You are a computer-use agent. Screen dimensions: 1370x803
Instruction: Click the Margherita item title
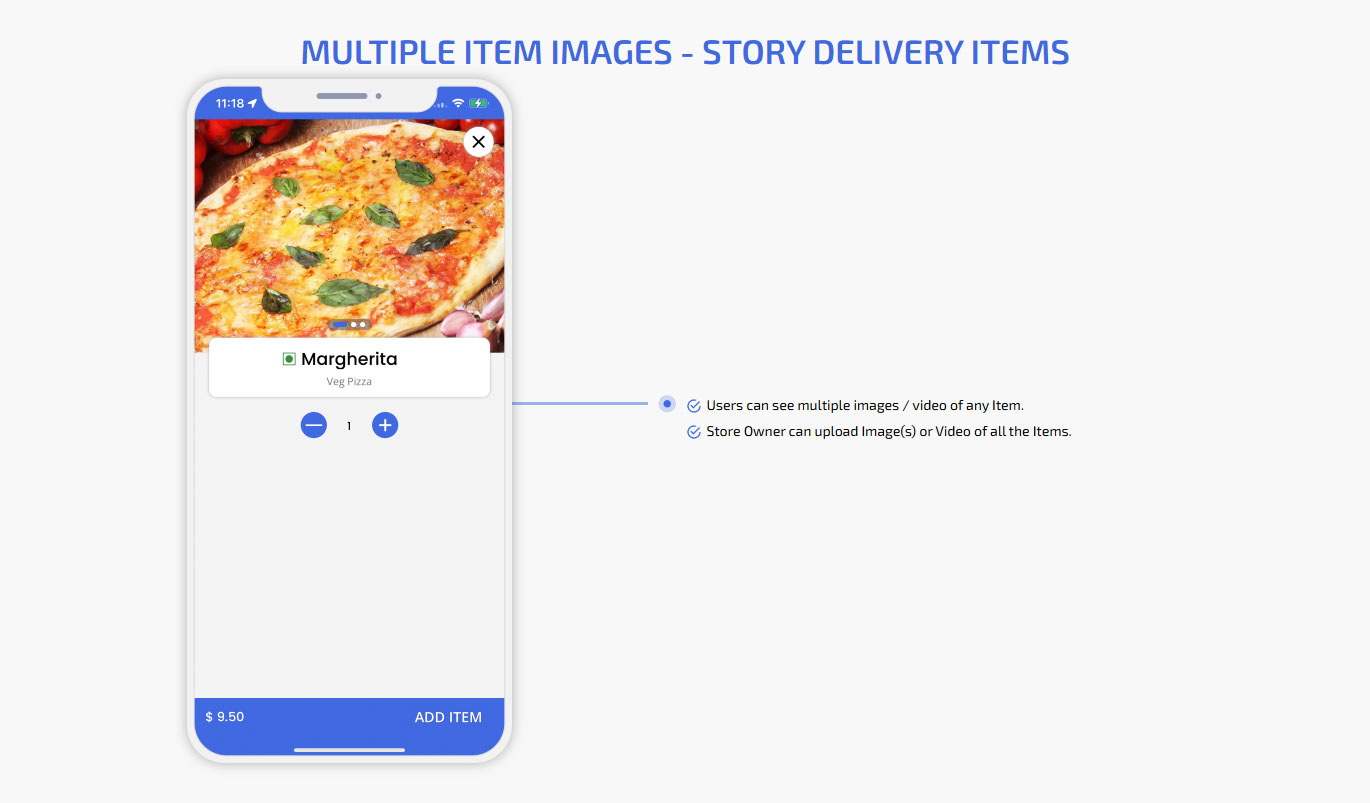pos(349,359)
